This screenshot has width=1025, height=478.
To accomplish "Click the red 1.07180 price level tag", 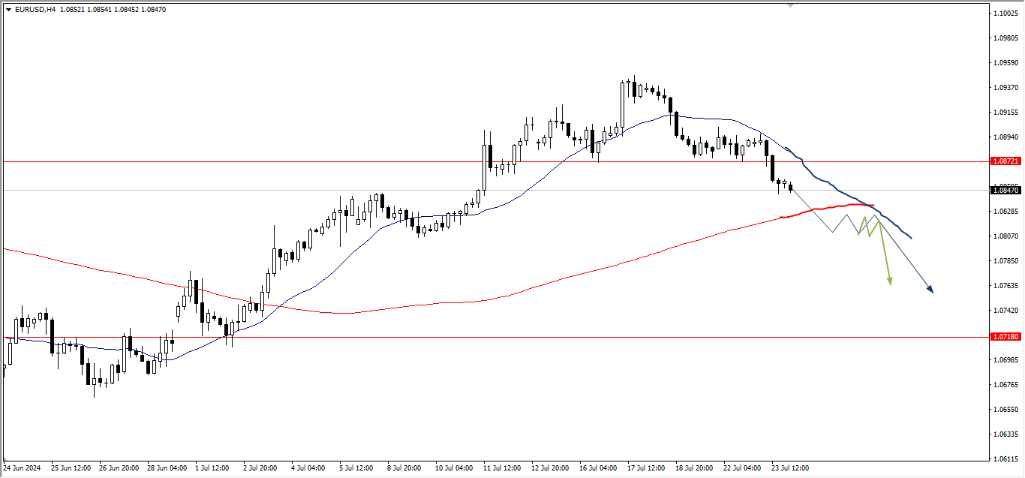I will tap(1005, 338).
